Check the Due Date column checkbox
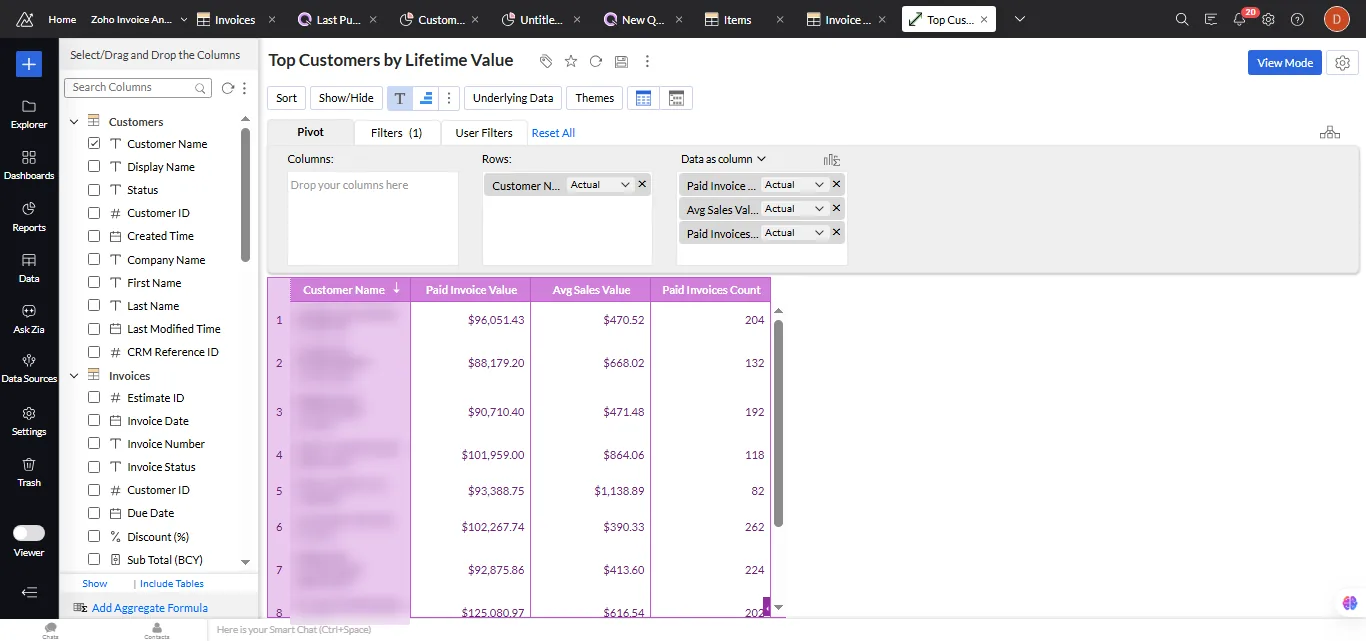The height and width of the screenshot is (641, 1366). click(x=94, y=513)
